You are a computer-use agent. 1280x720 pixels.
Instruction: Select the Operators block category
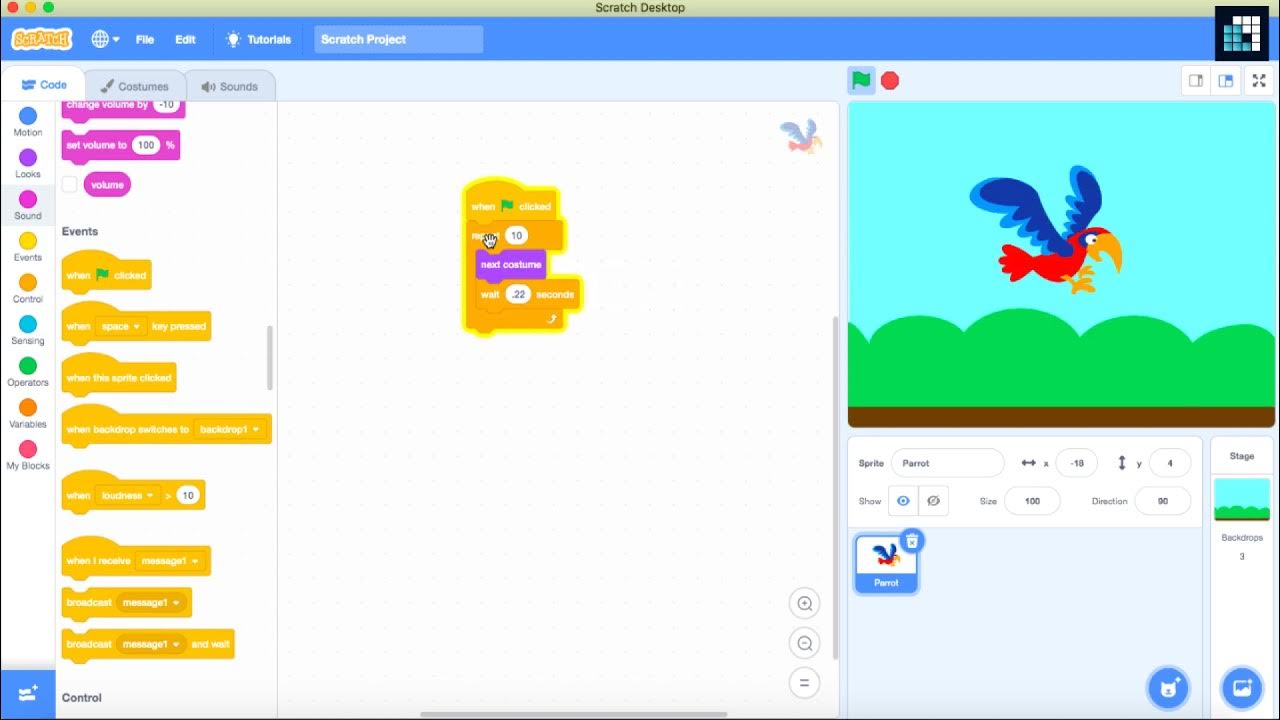click(28, 372)
